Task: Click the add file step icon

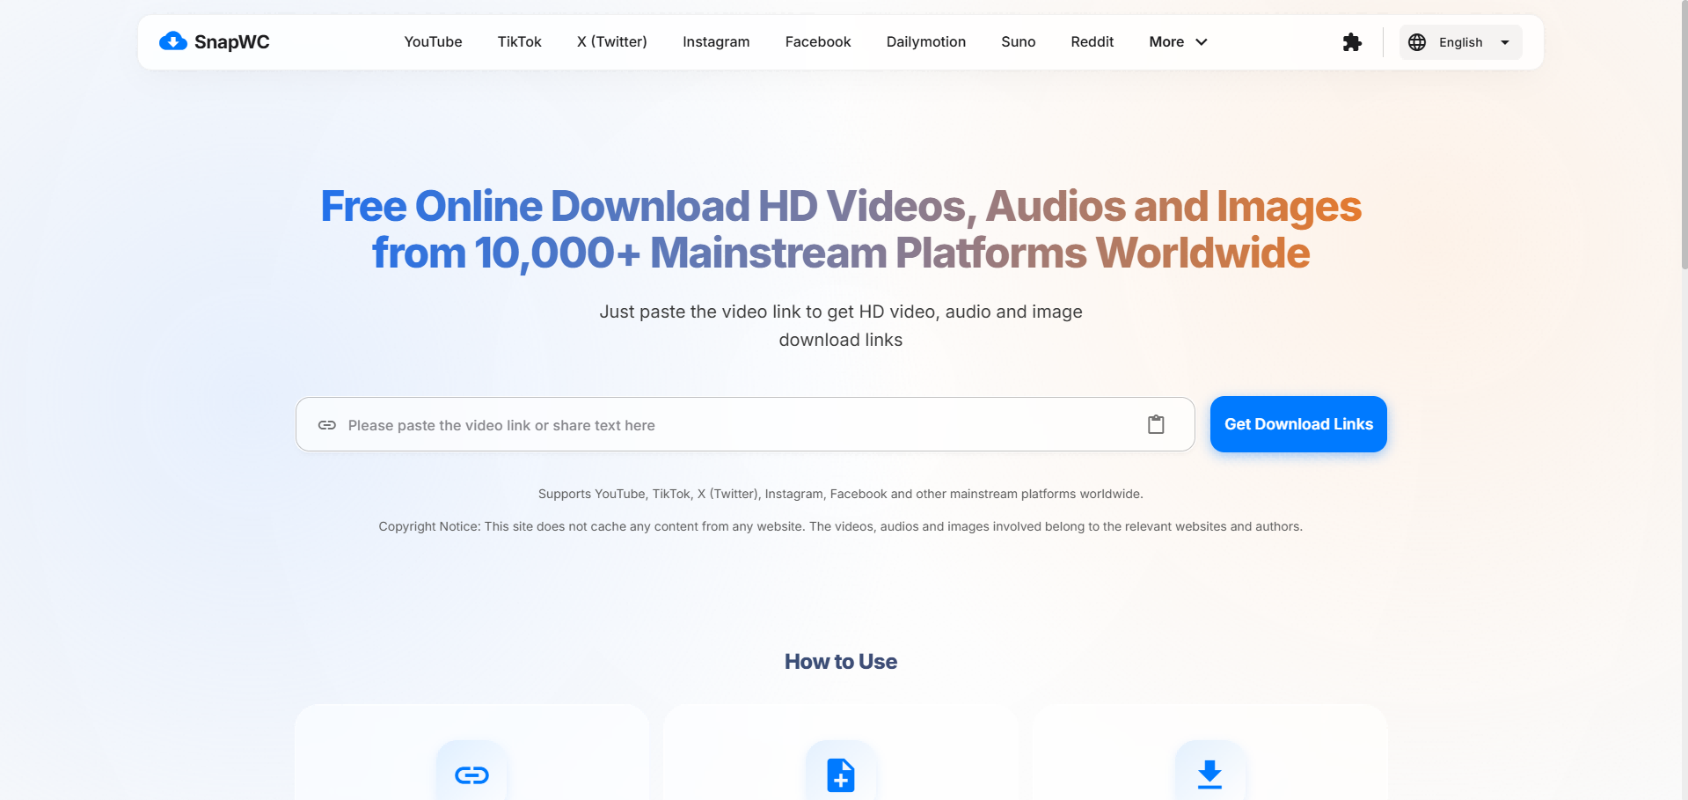Action: [x=841, y=775]
